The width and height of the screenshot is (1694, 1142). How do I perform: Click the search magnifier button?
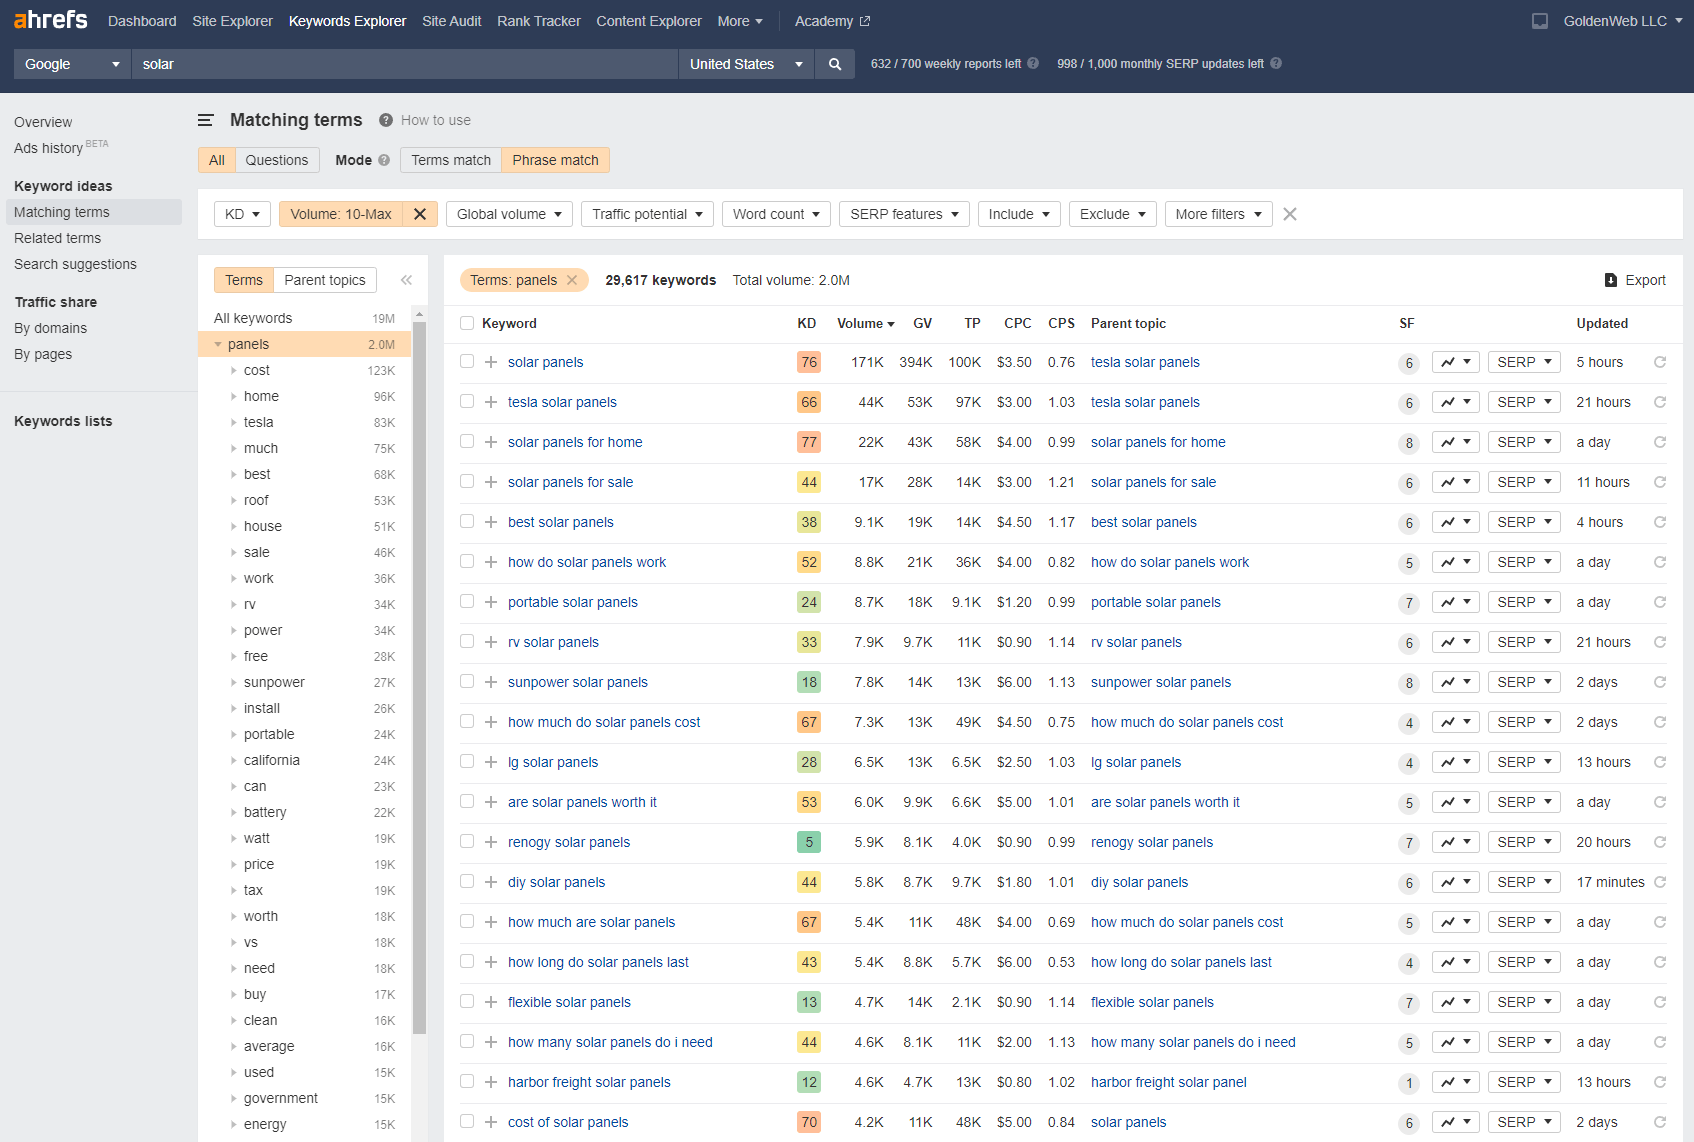tap(835, 64)
